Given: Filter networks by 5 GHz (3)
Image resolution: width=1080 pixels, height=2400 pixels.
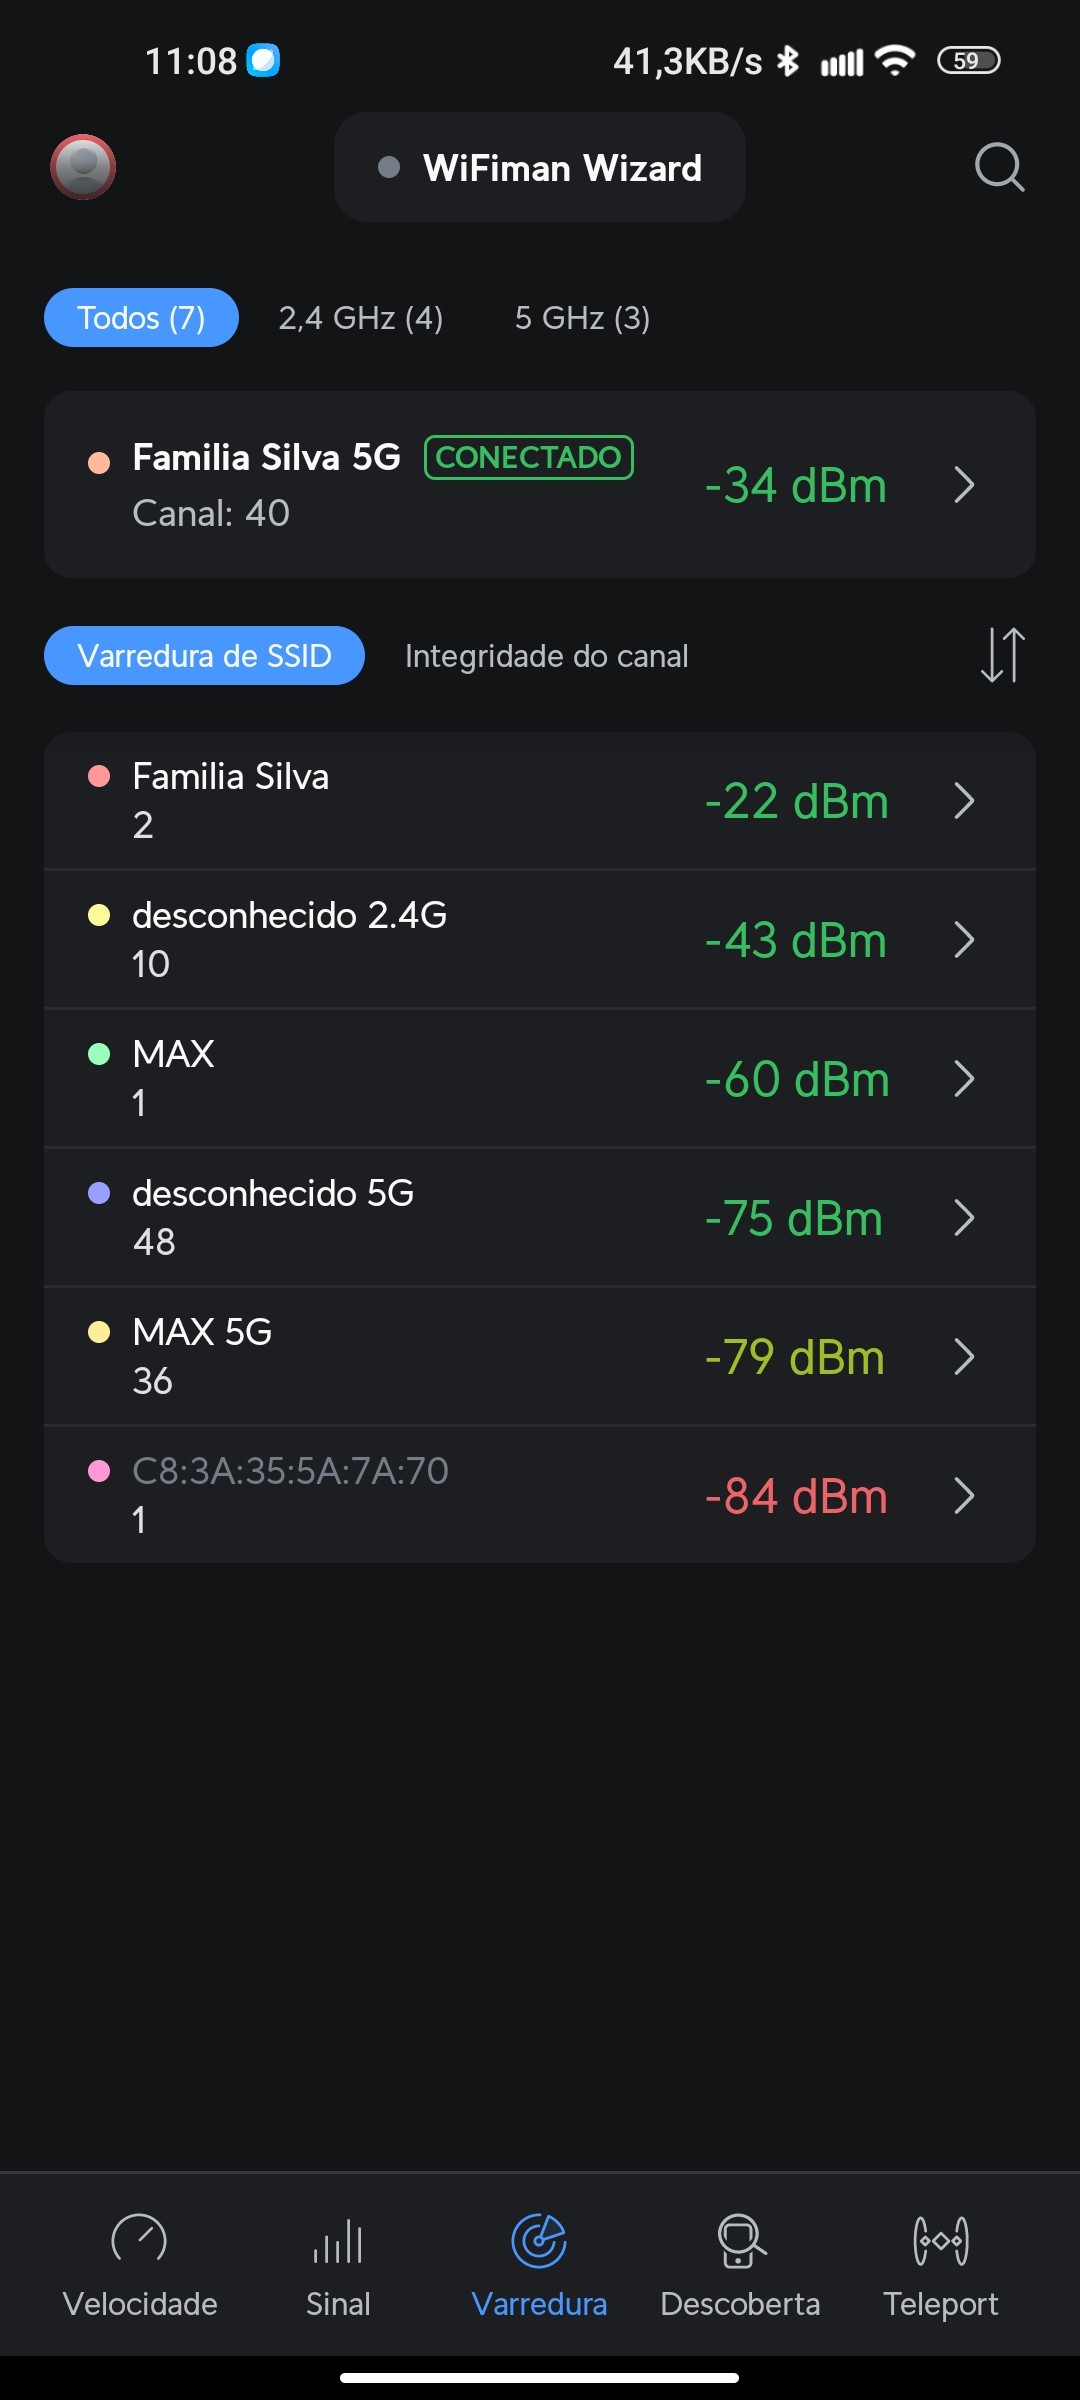Looking at the screenshot, I should (582, 318).
